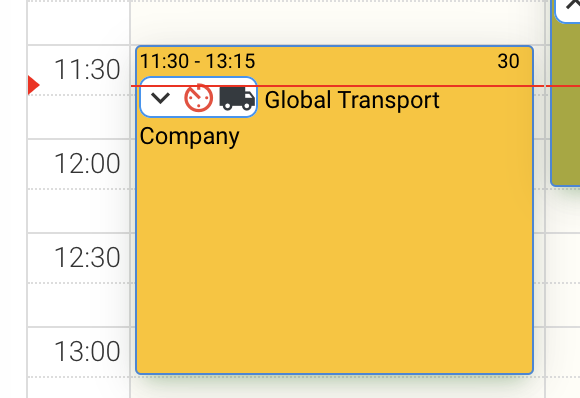Viewport: 580px width, 398px height.
Task: Click the red current-time triangle marker
Action: point(33,85)
